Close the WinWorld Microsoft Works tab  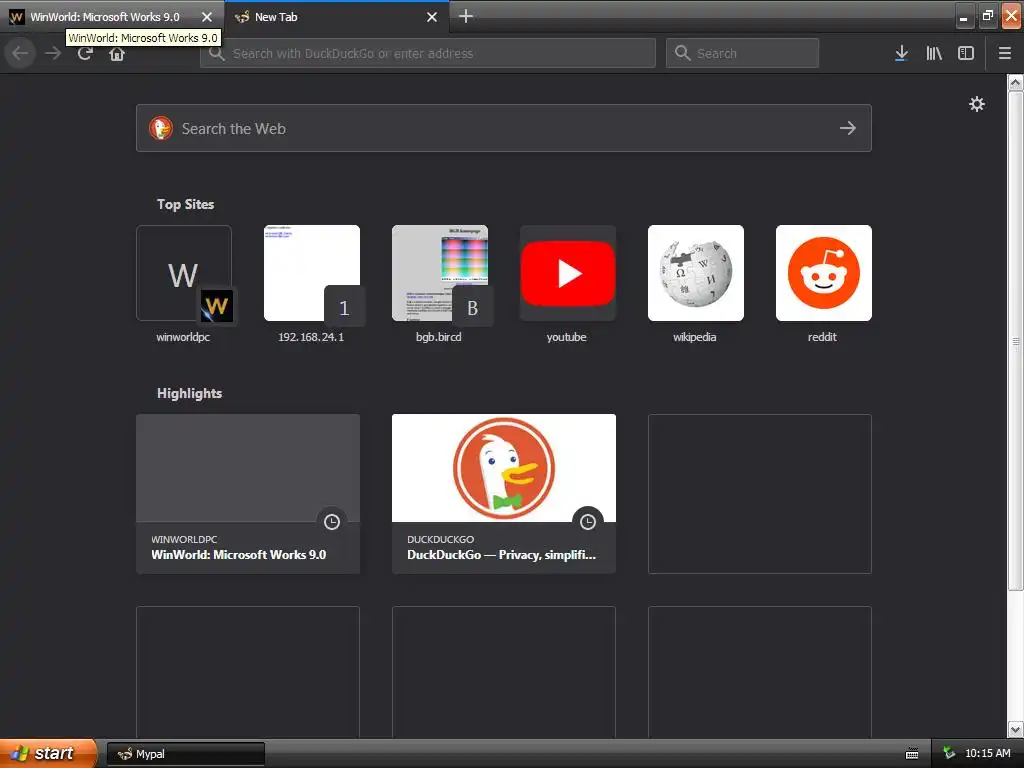pyautogui.click(x=207, y=17)
